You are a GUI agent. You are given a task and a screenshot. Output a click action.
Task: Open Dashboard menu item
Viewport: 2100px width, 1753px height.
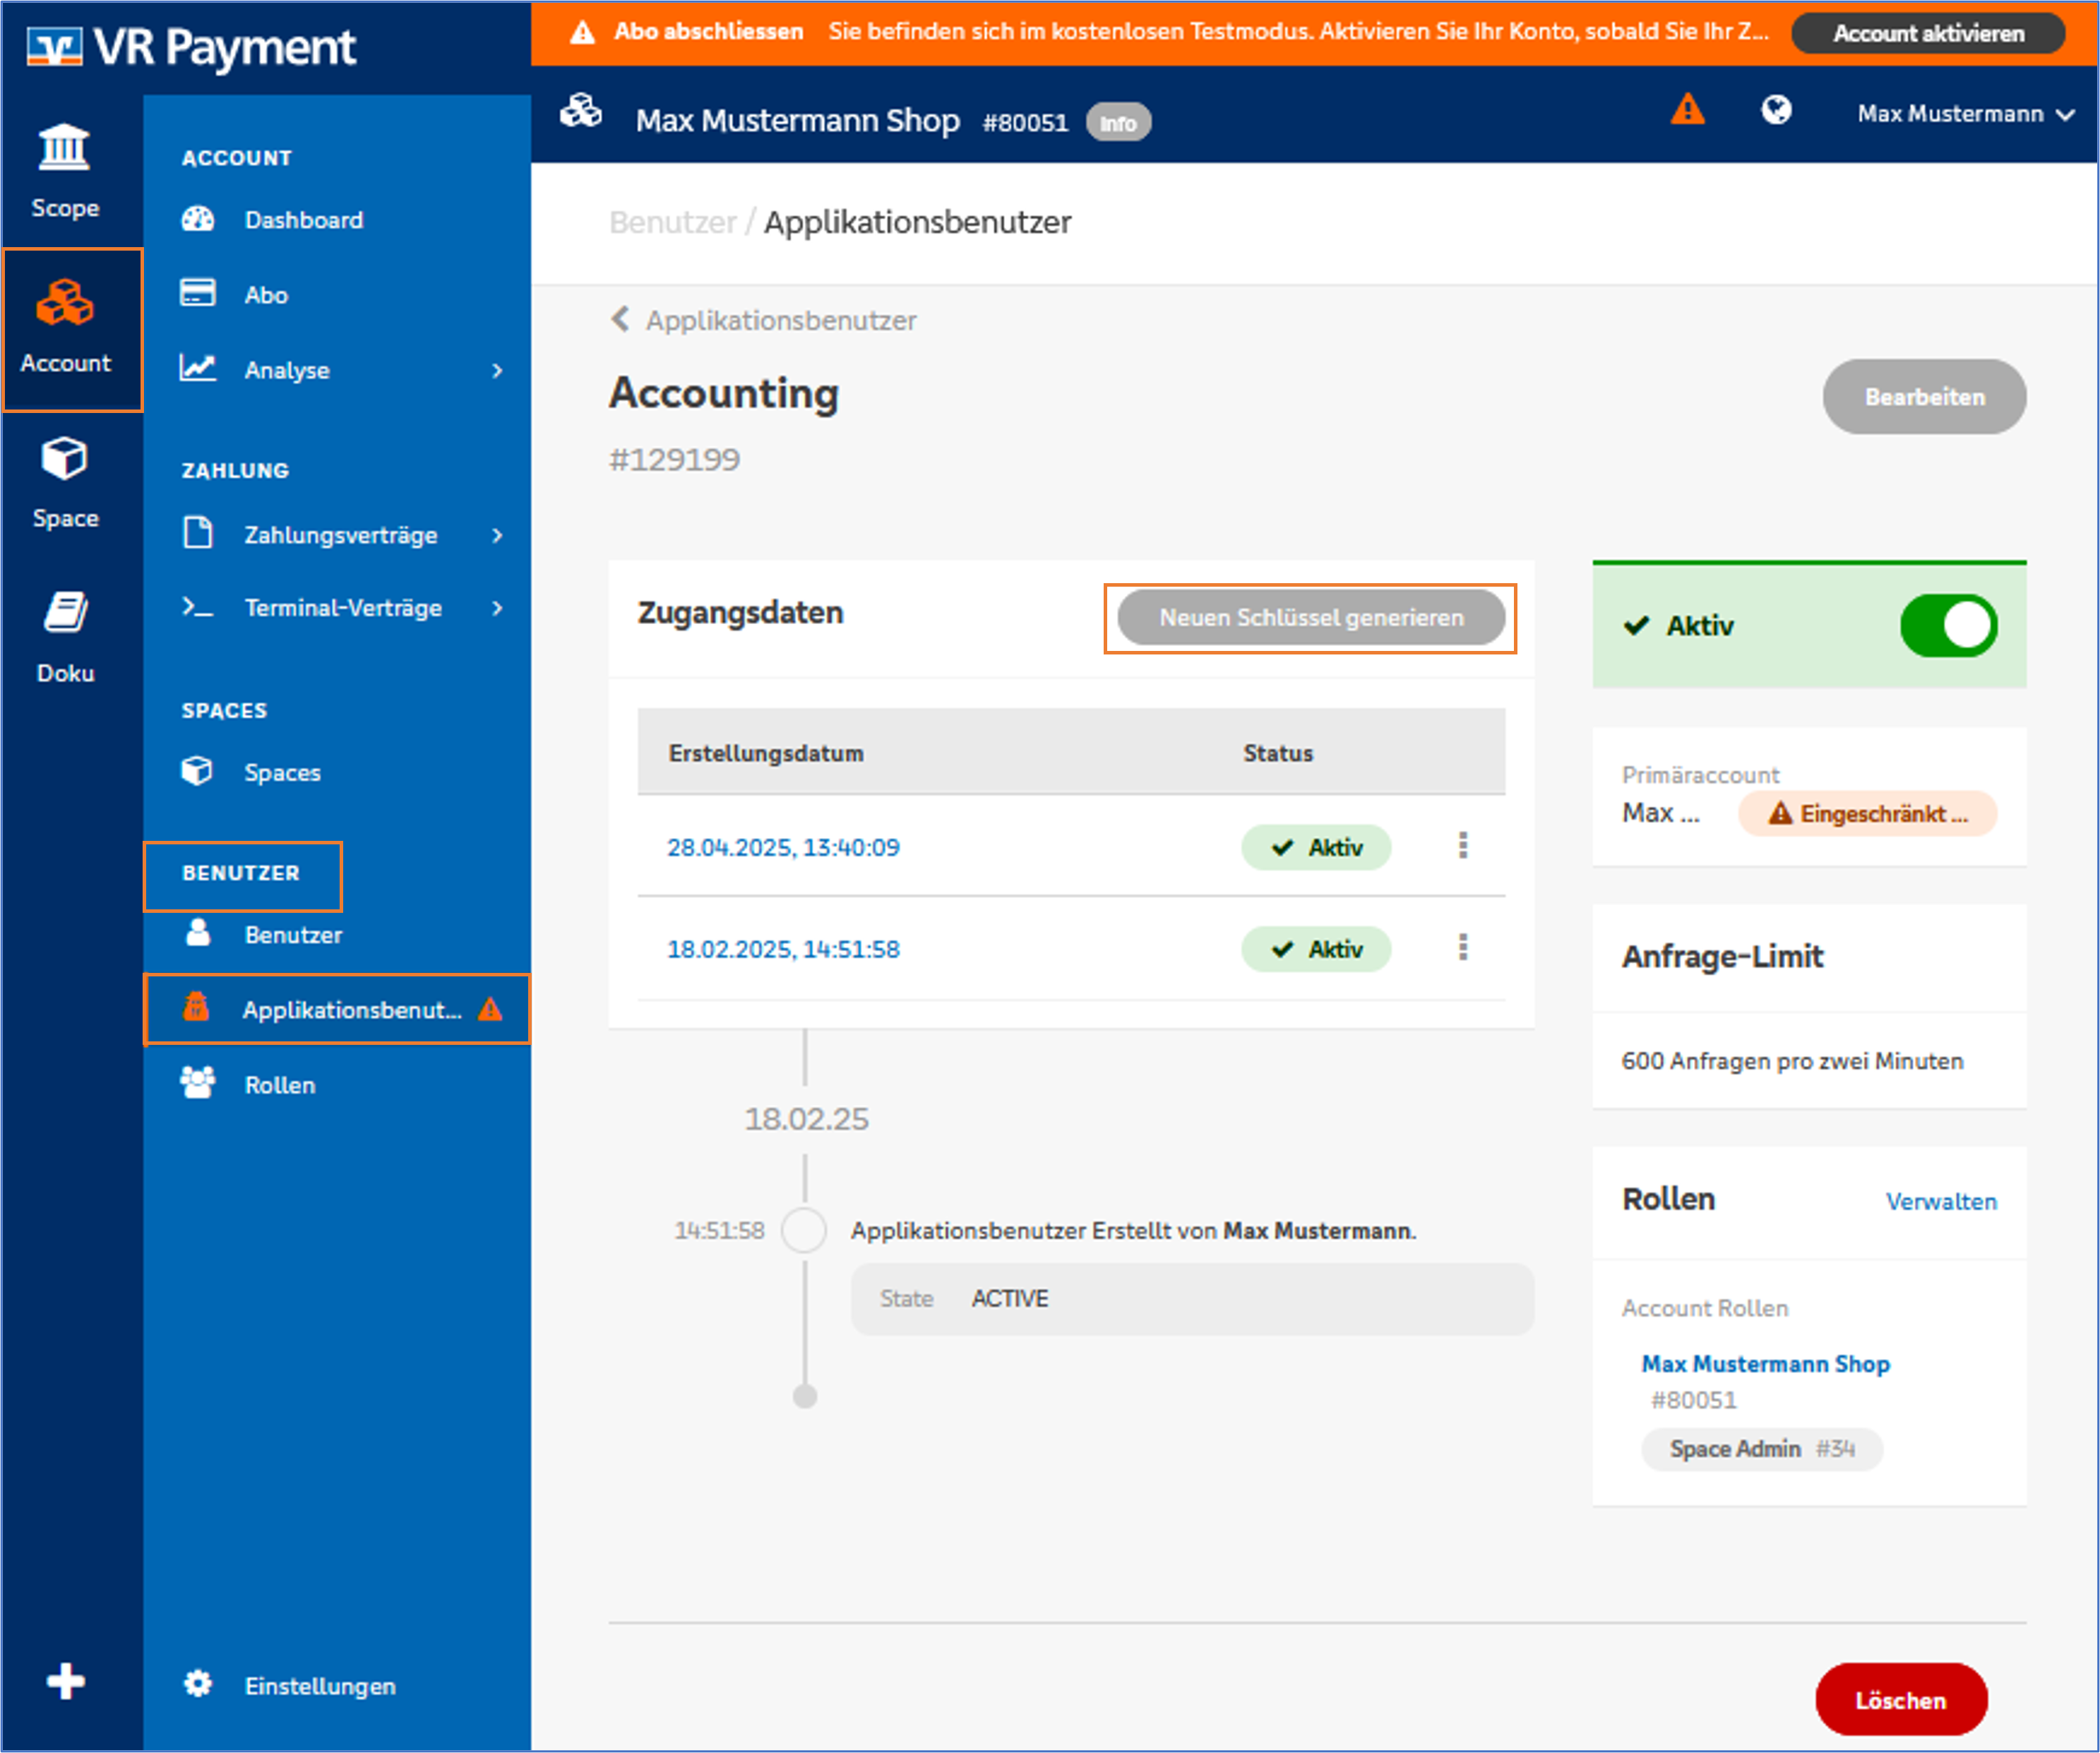click(x=304, y=220)
